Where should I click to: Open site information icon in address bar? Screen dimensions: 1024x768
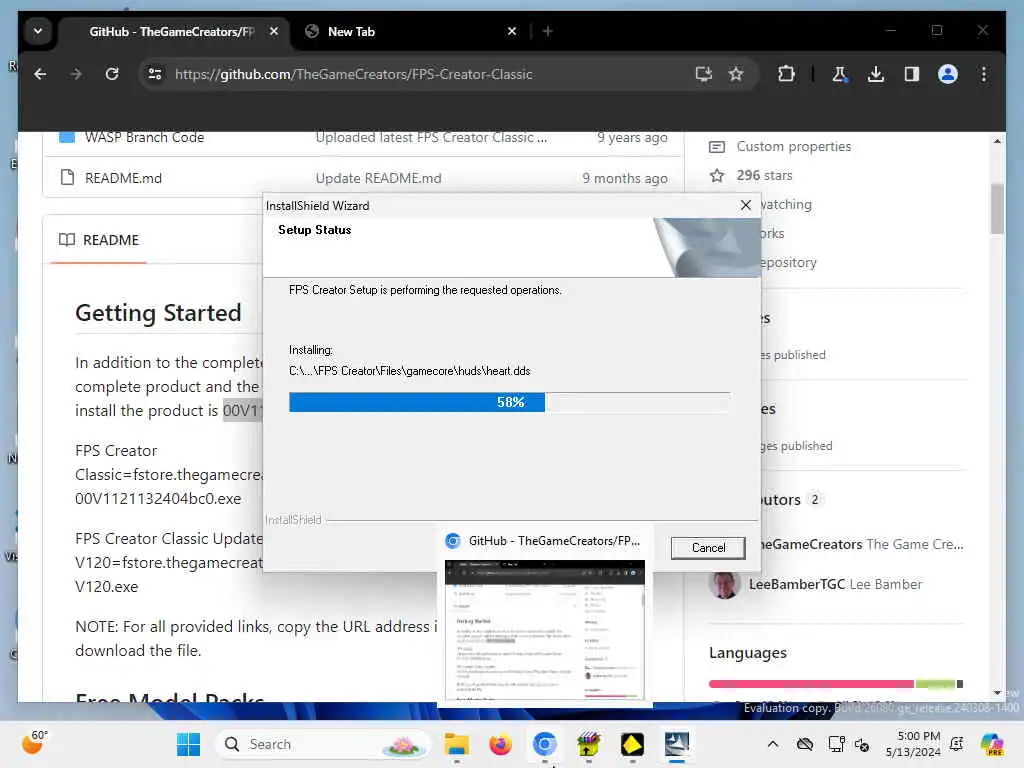(155, 74)
